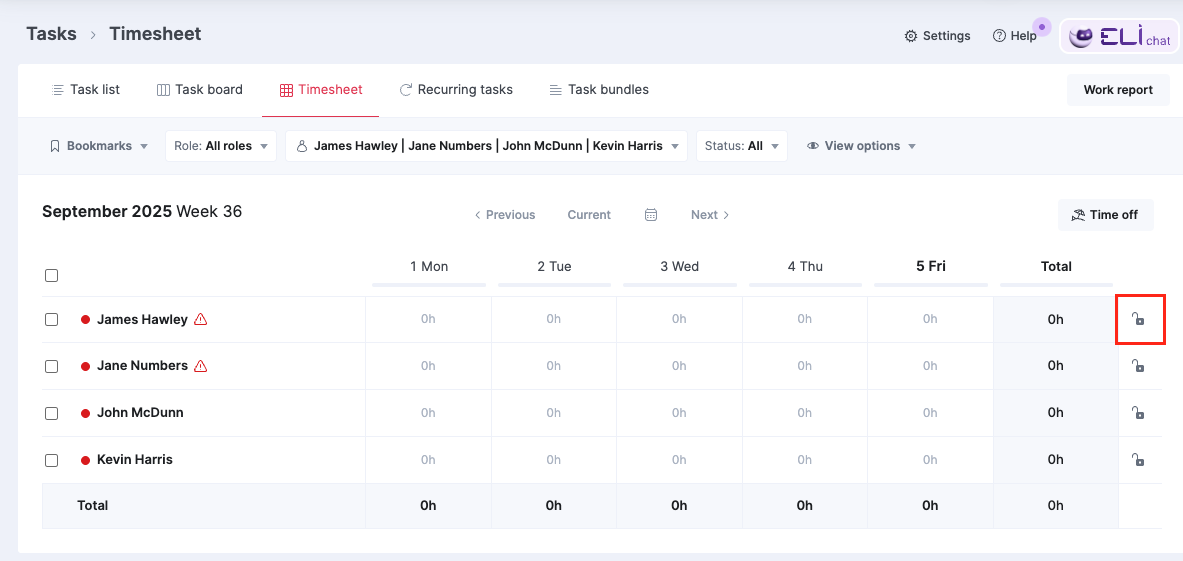The image size is (1183, 561).
Task: Click Jane Numbers' red status dot
Action: tap(85, 366)
